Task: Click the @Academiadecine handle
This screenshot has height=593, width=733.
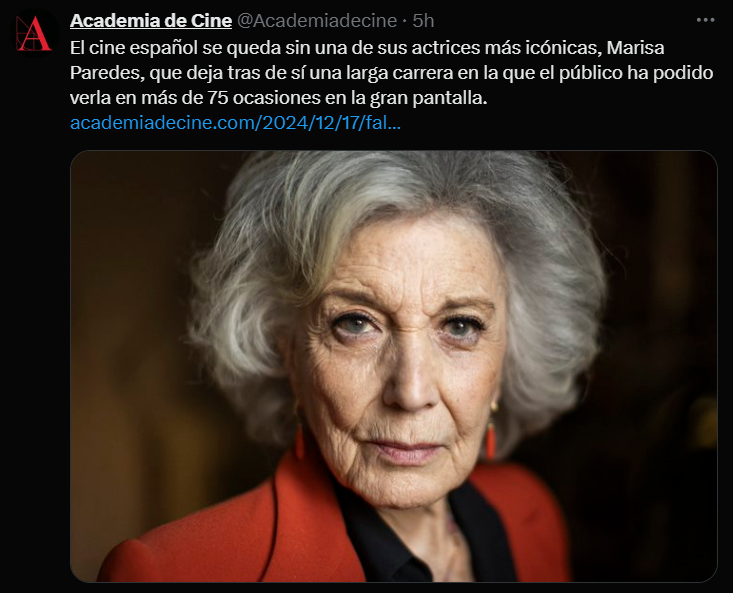Action: pyautogui.click(x=317, y=21)
